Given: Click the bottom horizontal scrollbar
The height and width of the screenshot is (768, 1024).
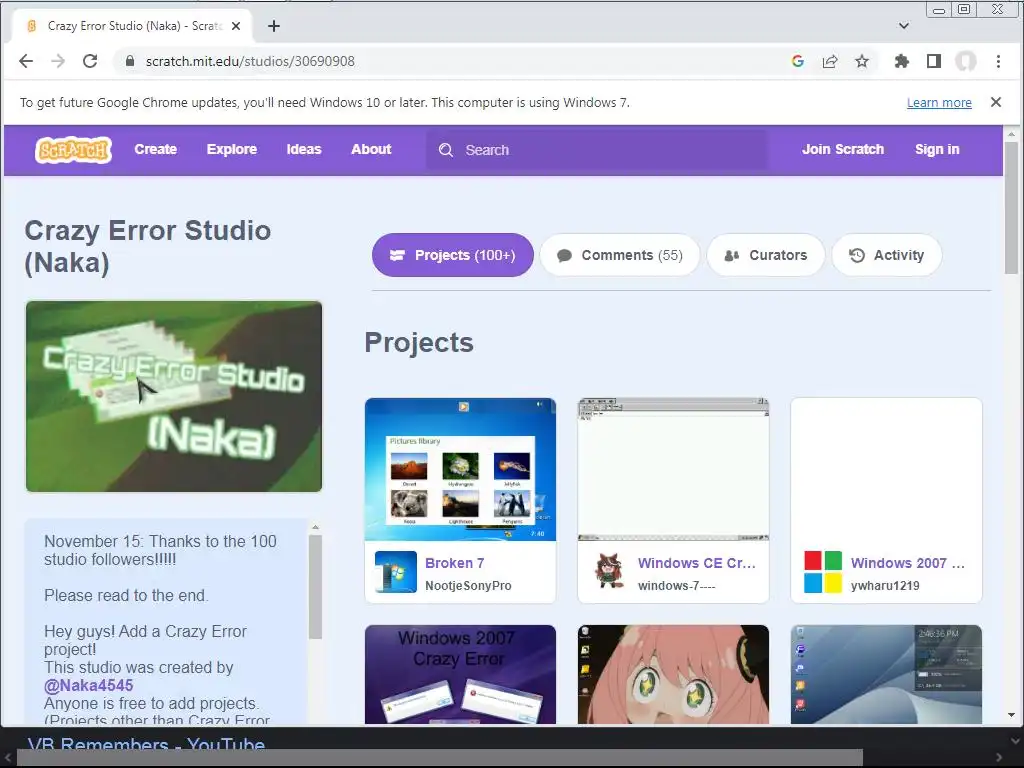Looking at the screenshot, I should point(440,758).
